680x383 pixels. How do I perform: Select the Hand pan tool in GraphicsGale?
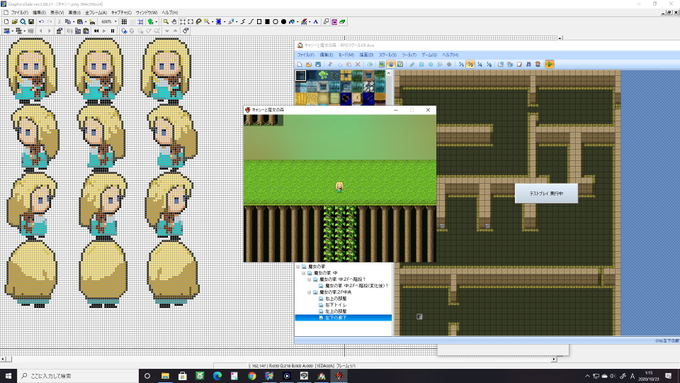[174, 22]
